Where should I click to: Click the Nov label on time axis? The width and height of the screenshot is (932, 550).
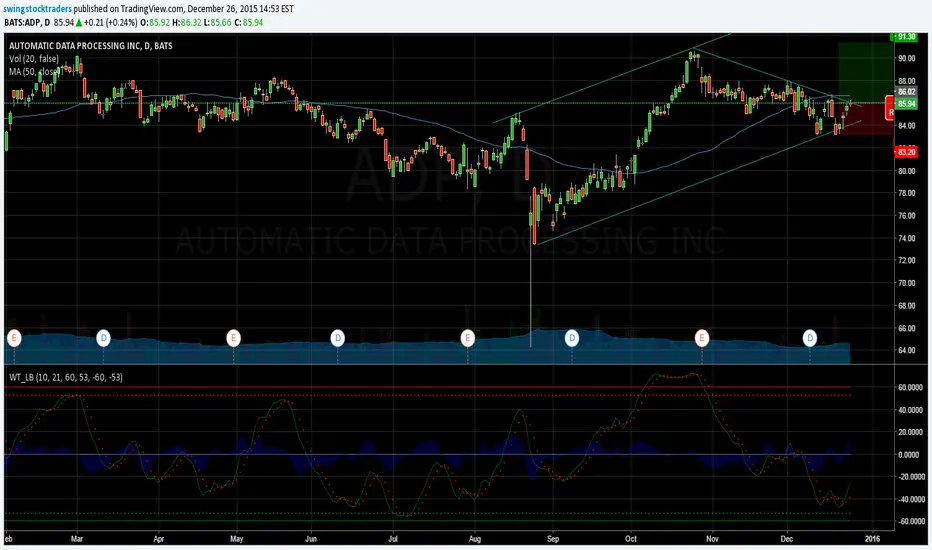click(712, 539)
